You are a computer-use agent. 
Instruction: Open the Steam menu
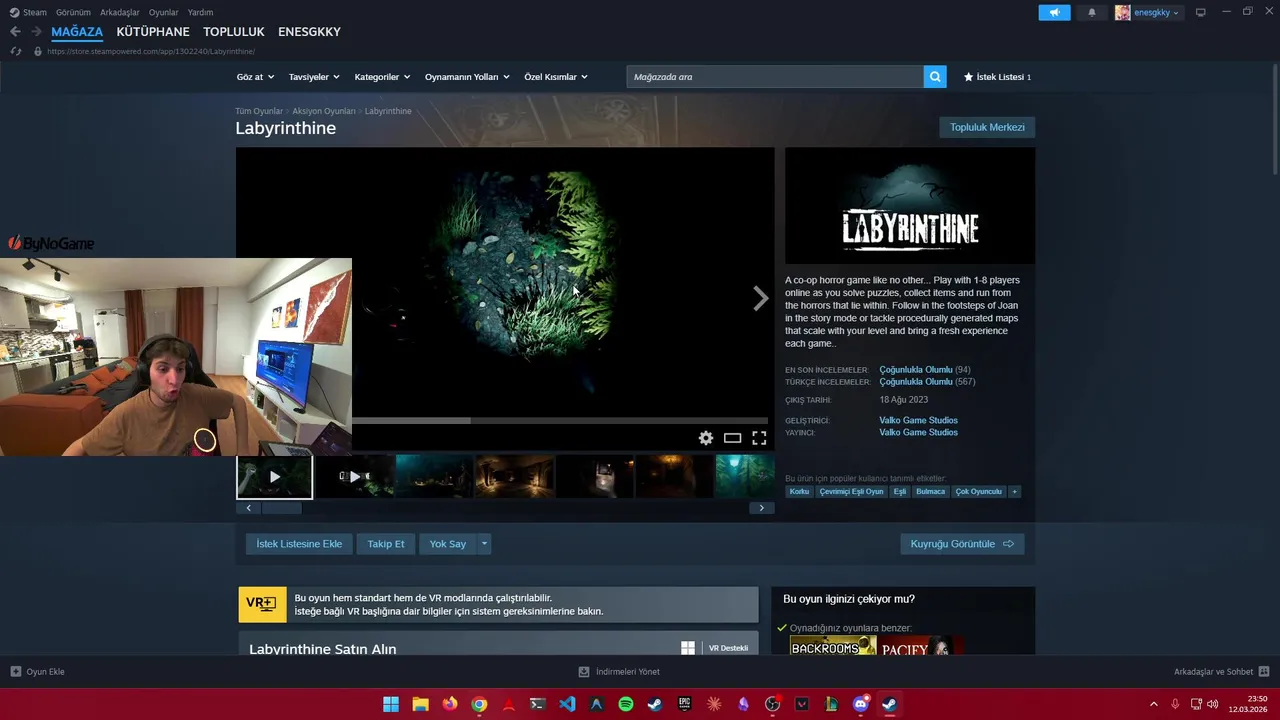(x=28, y=12)
